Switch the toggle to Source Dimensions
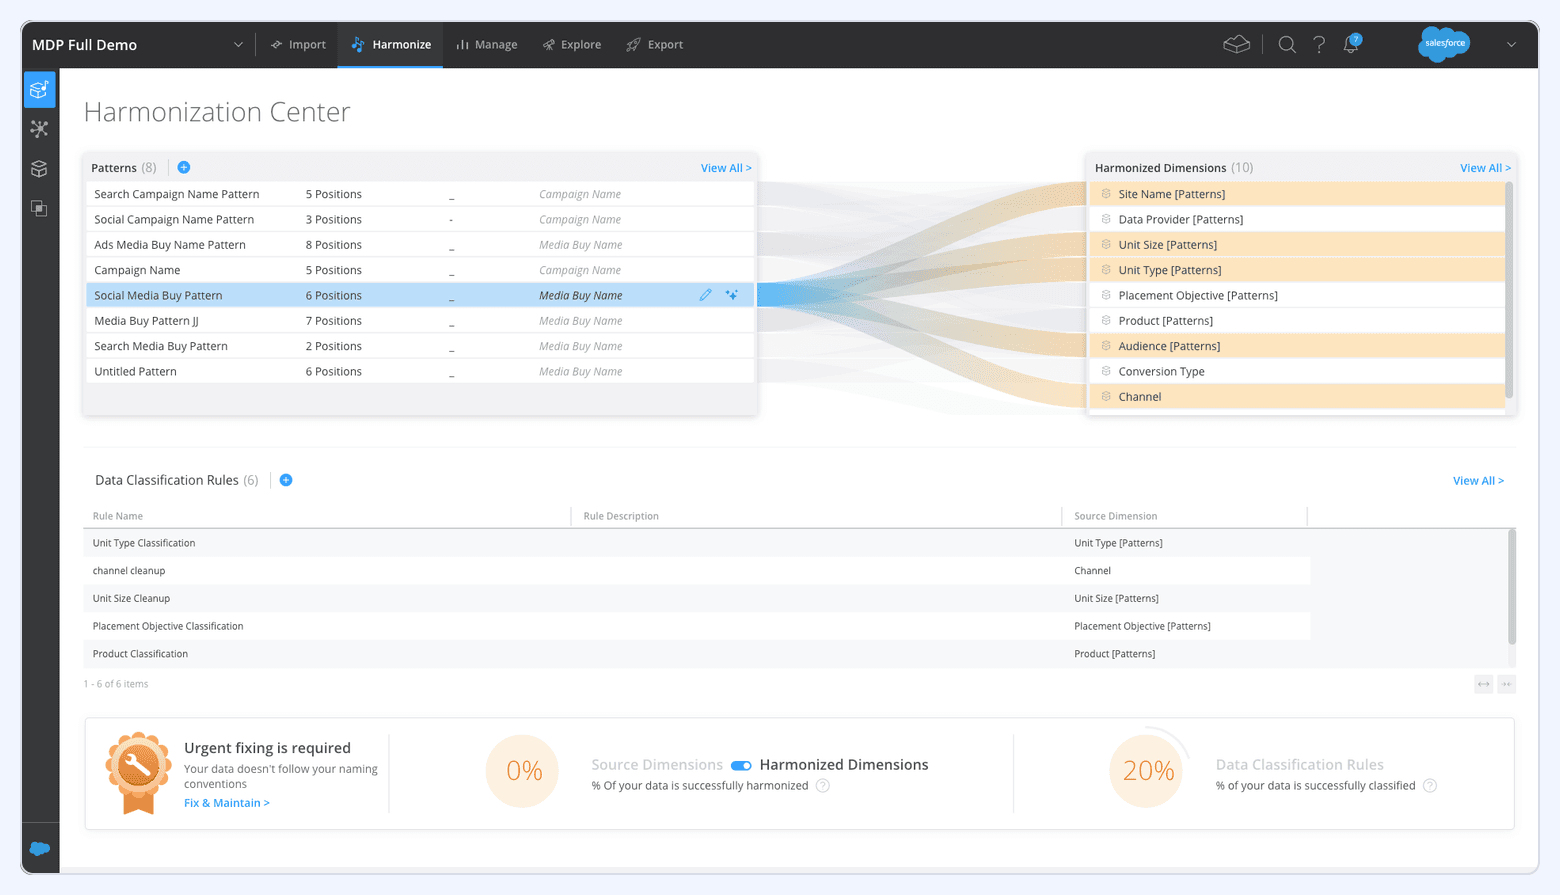 pos(741,764)
